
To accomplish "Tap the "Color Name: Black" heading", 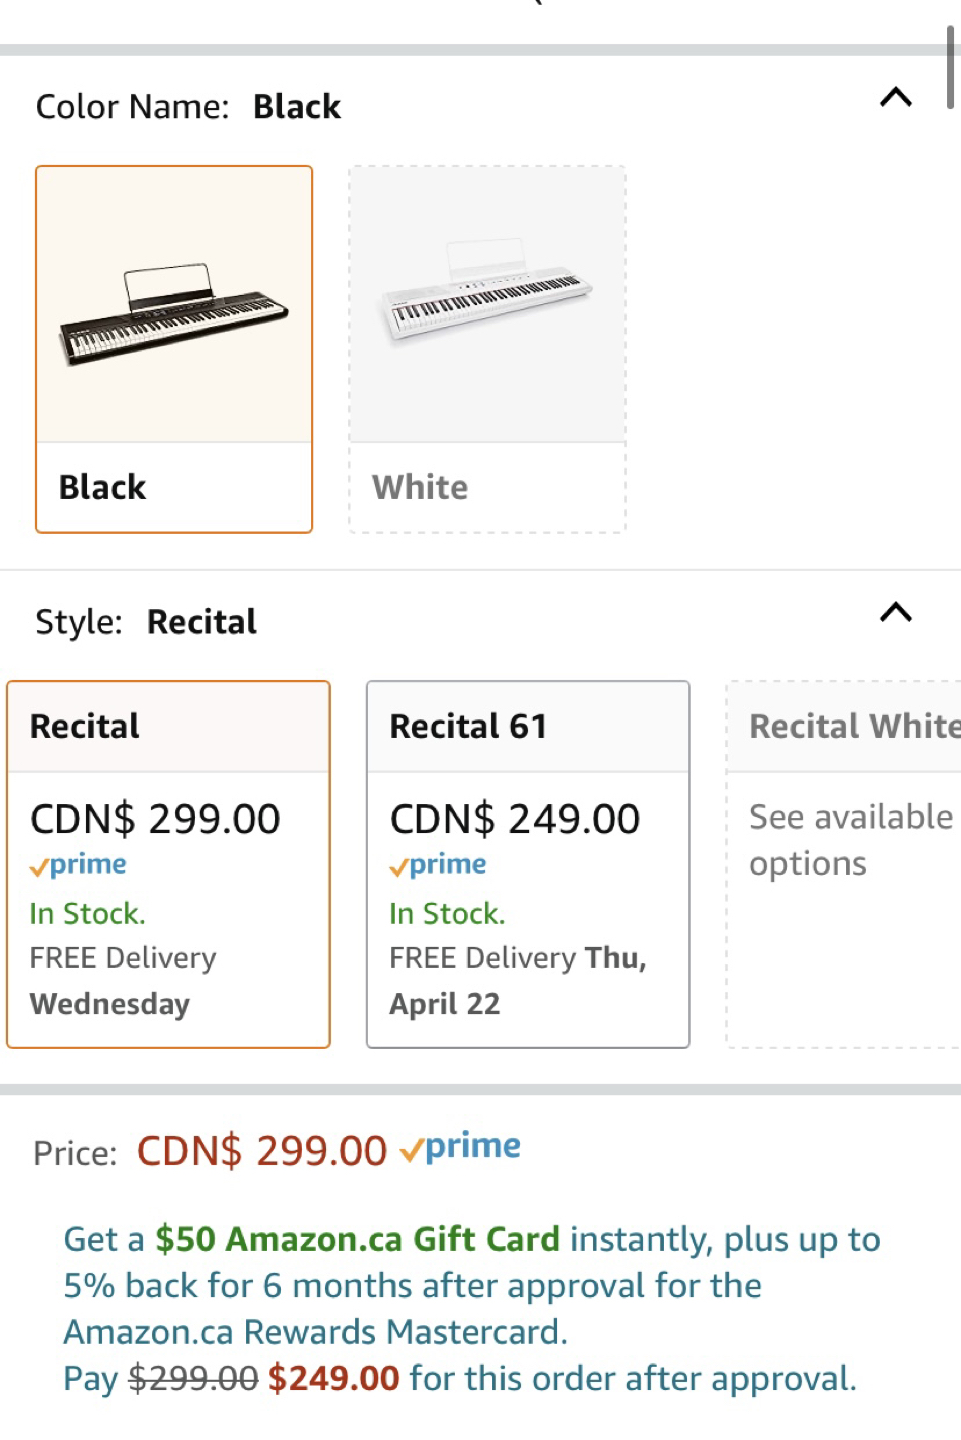I will click(x=189, y=107).
